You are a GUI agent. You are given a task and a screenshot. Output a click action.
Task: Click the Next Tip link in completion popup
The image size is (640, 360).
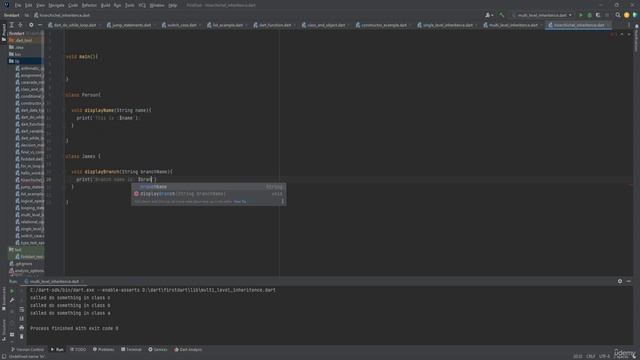[x=240, y=202]
